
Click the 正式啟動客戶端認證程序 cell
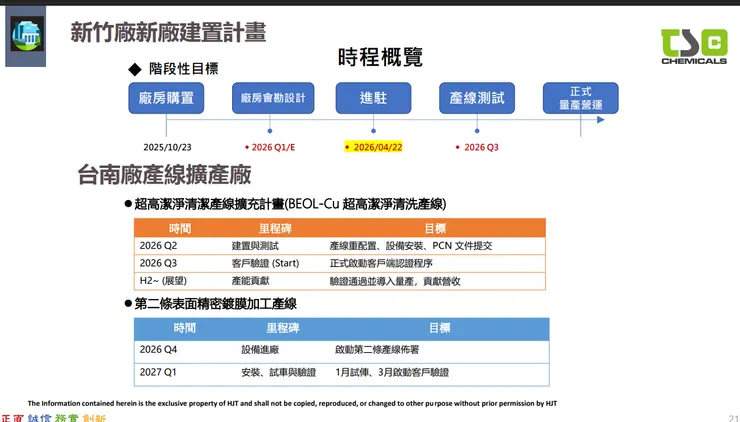pos(381,263)
